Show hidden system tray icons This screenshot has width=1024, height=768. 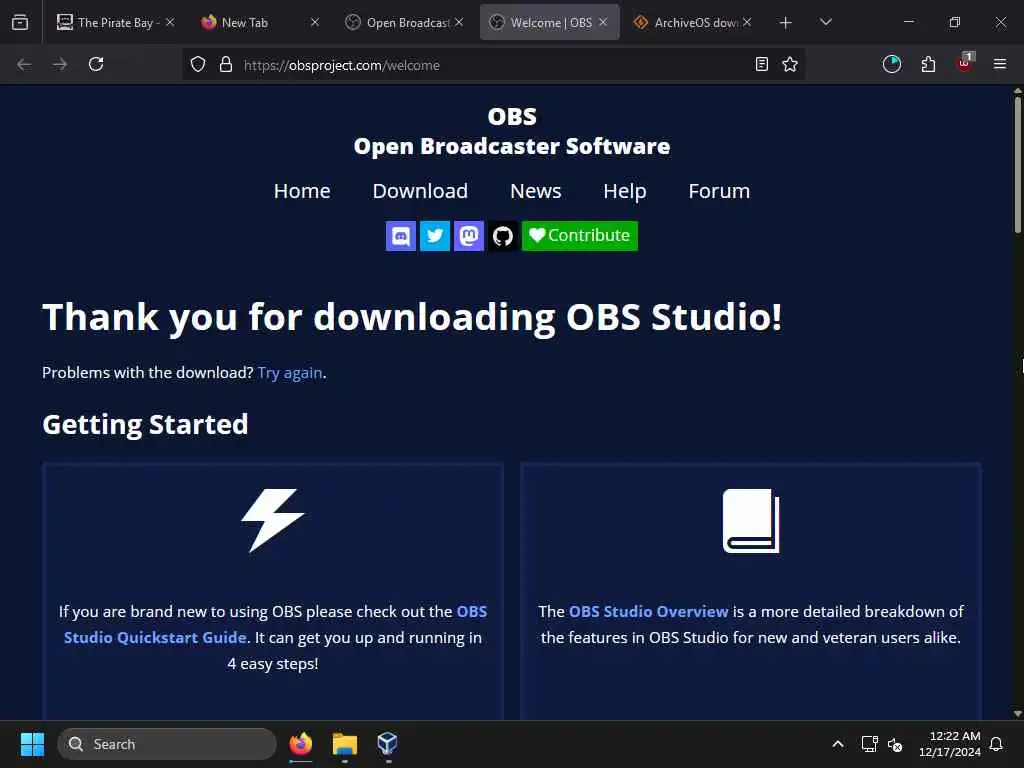point(838,744)
